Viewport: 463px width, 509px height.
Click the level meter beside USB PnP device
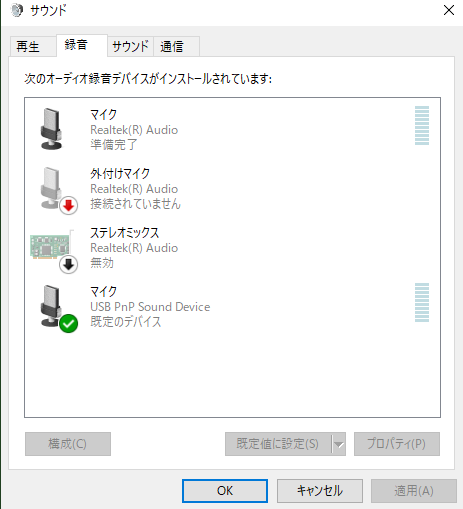[422, 303]
